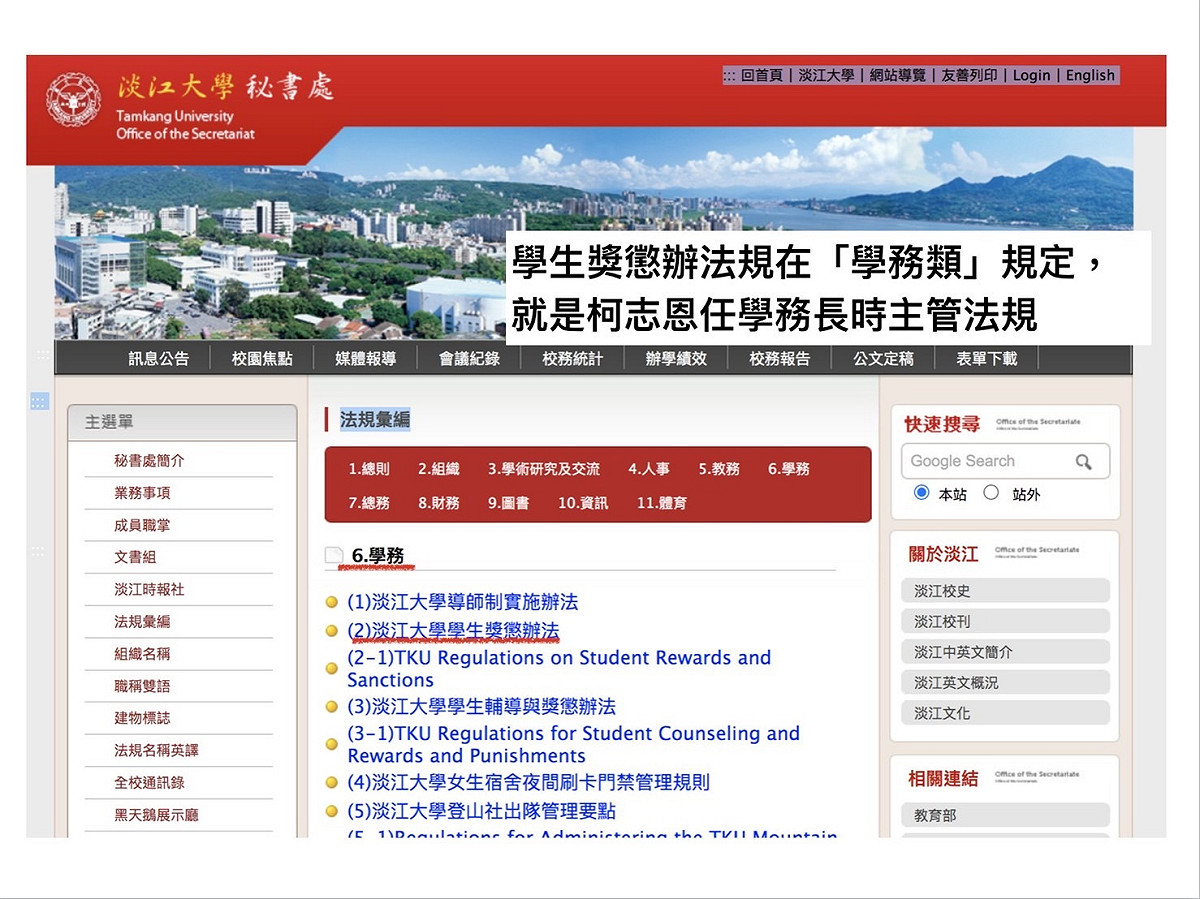
Task: Click the 主選單 sidebar header
Action: (x=182, y=422)
